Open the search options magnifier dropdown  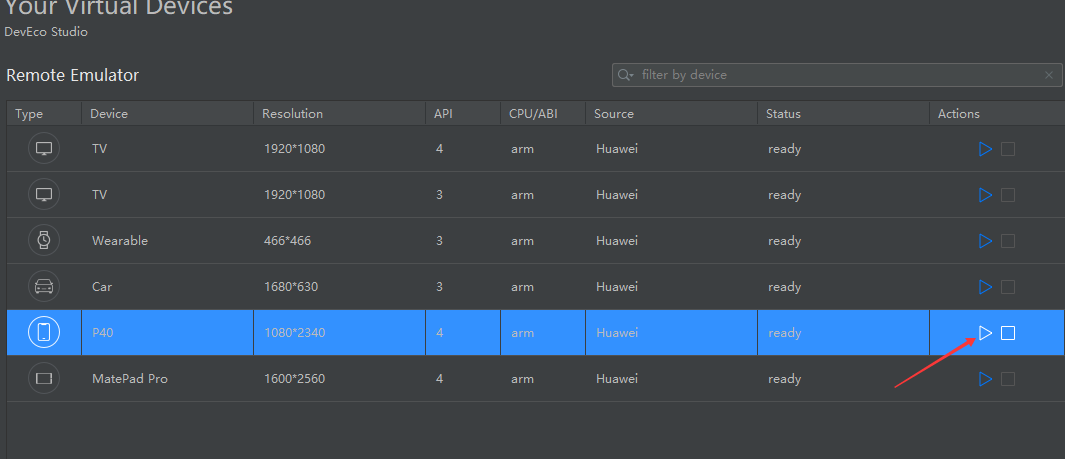point(626,75)
